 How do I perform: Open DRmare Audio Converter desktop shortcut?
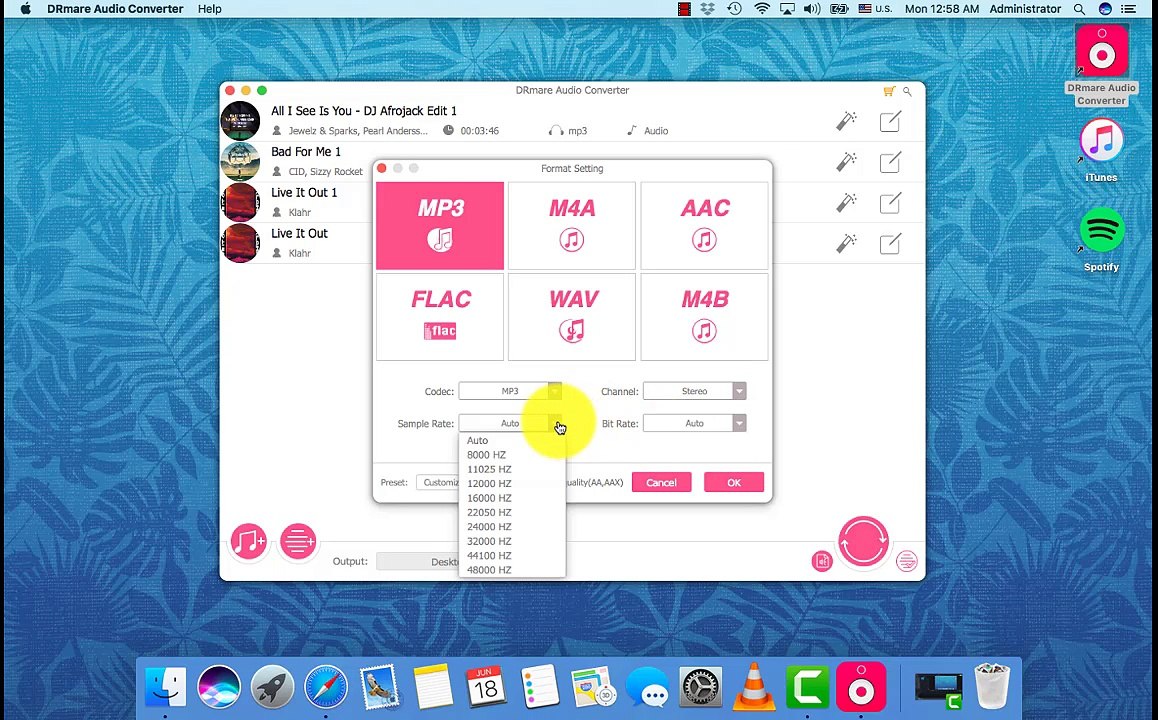click(x=1101, y=65)
